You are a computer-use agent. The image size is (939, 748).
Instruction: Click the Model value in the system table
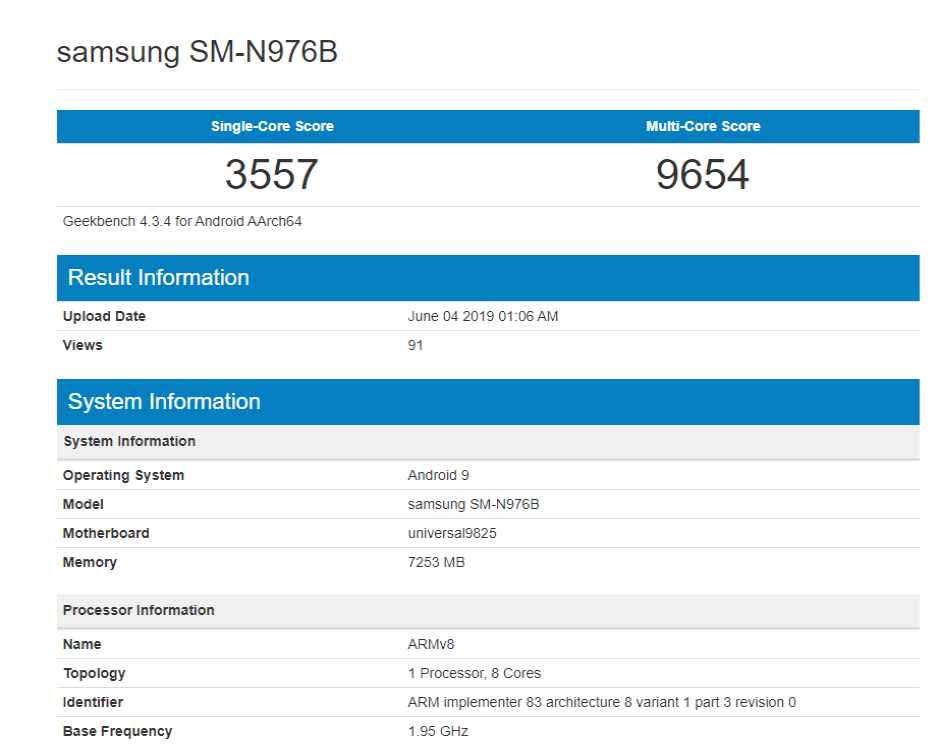pyautogui.click(x=473, y=504)
